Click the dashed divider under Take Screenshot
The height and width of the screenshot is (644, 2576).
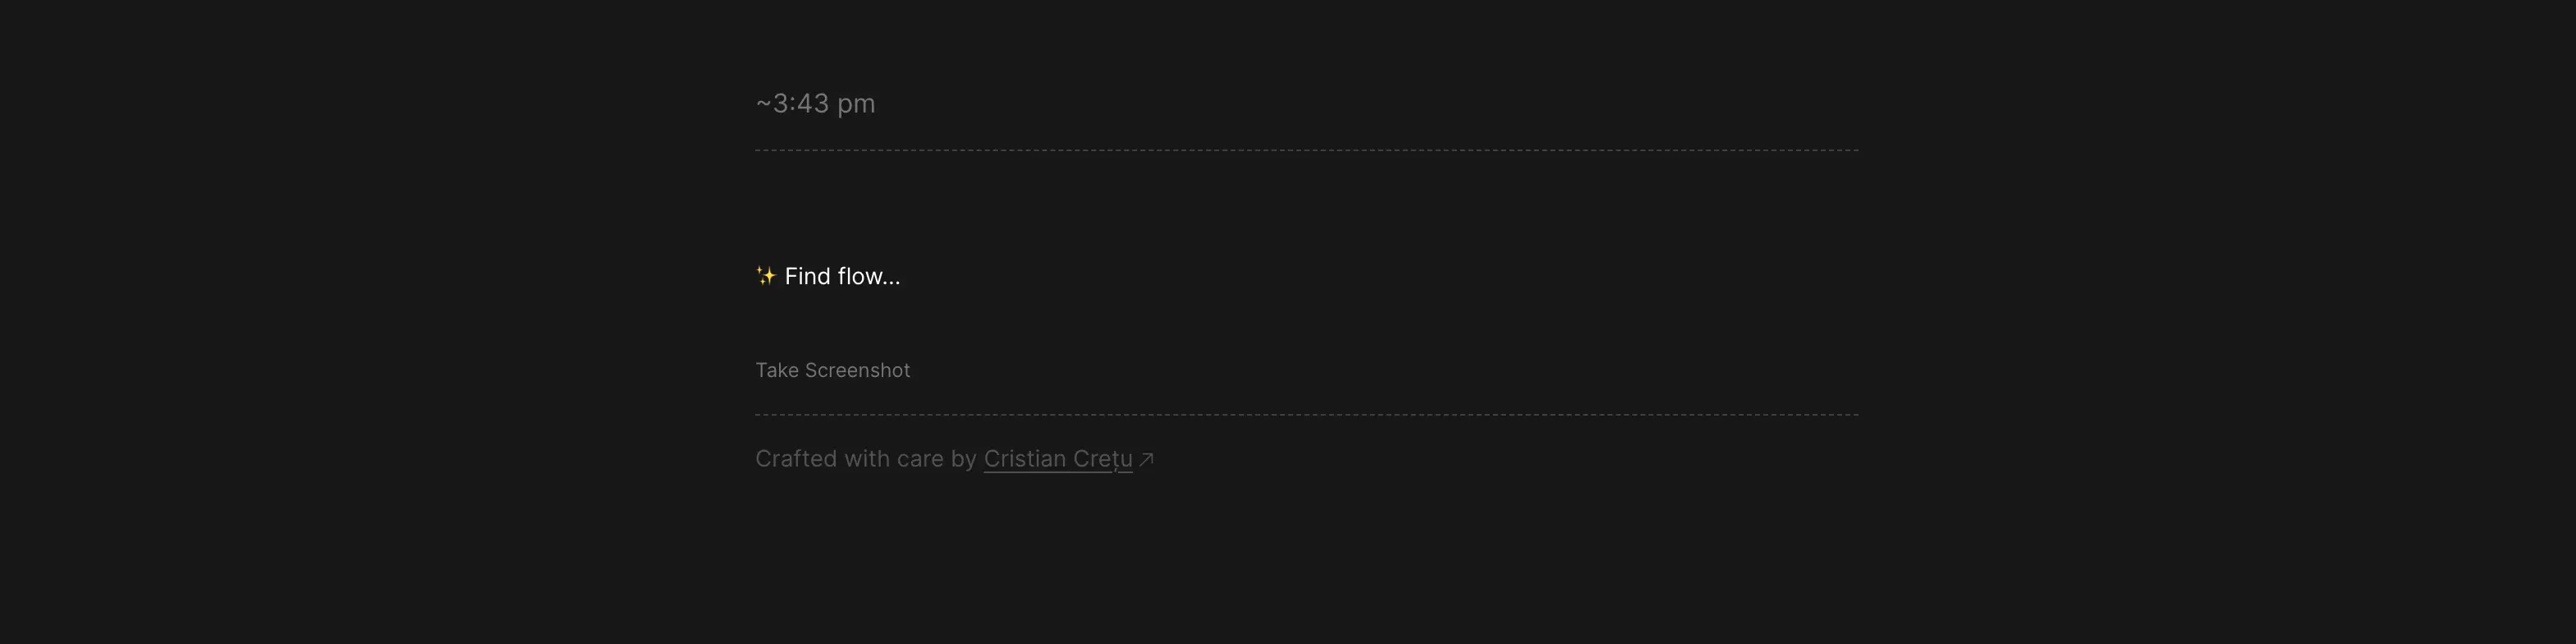click(1306, 415)
